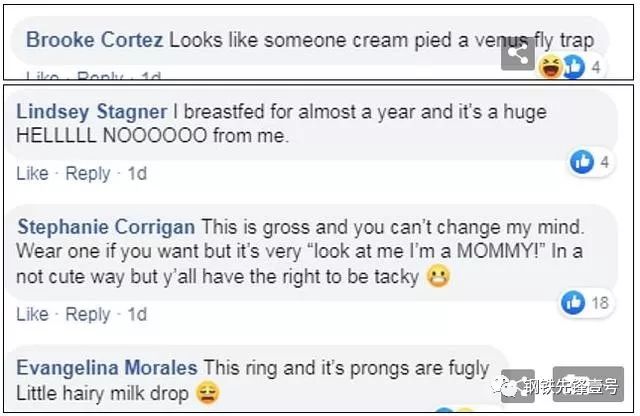Reply to Stephanie Corrigan's comment

click(88, 315)
